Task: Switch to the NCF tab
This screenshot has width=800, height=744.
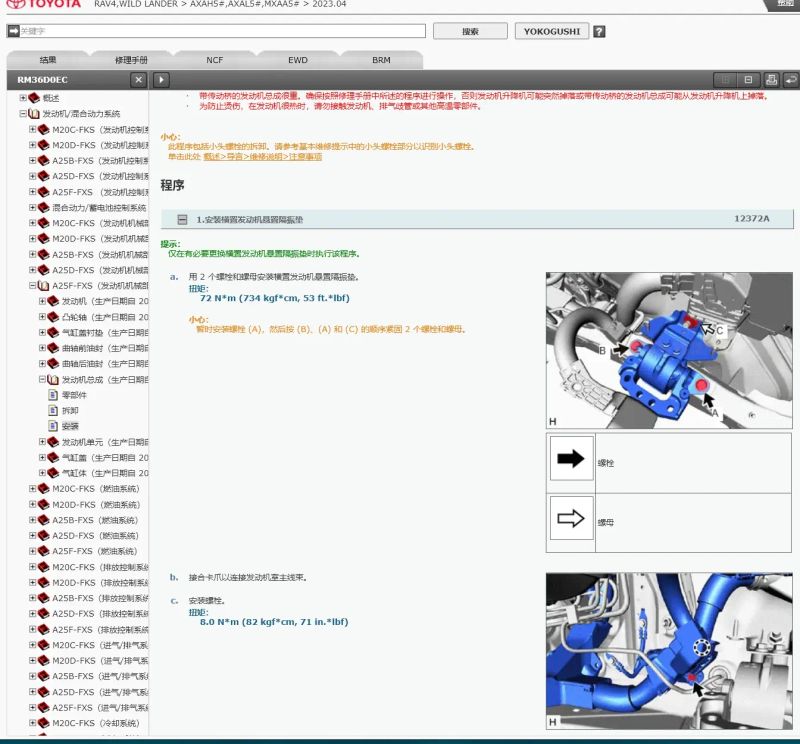Action: [215, 60]
